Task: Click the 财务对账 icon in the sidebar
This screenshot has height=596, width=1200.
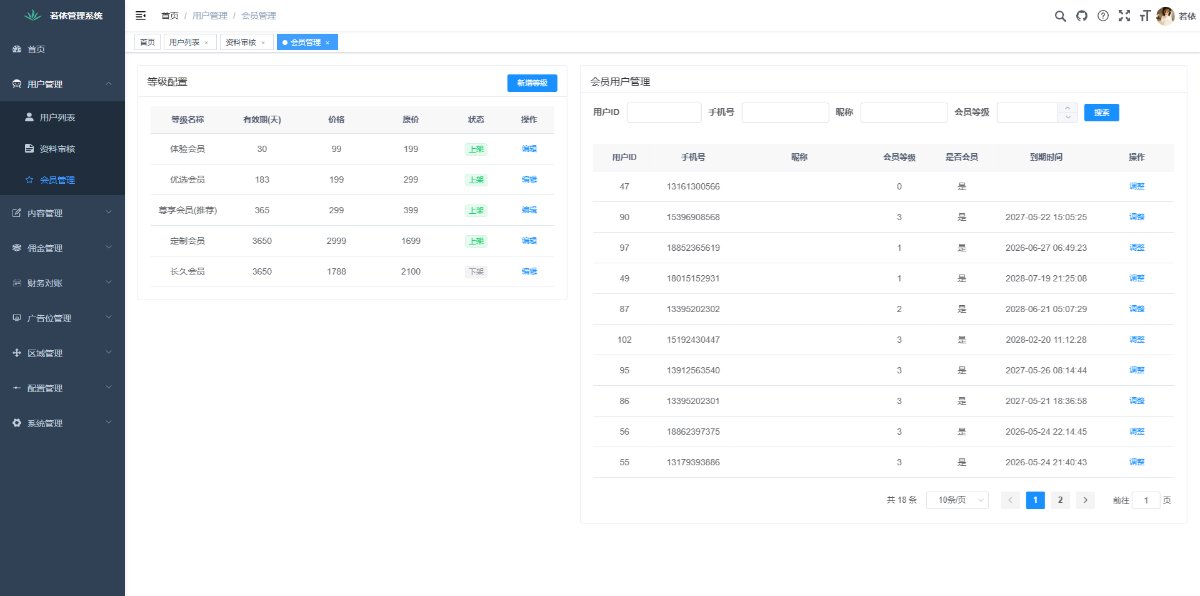Action: tap(16, 283)
